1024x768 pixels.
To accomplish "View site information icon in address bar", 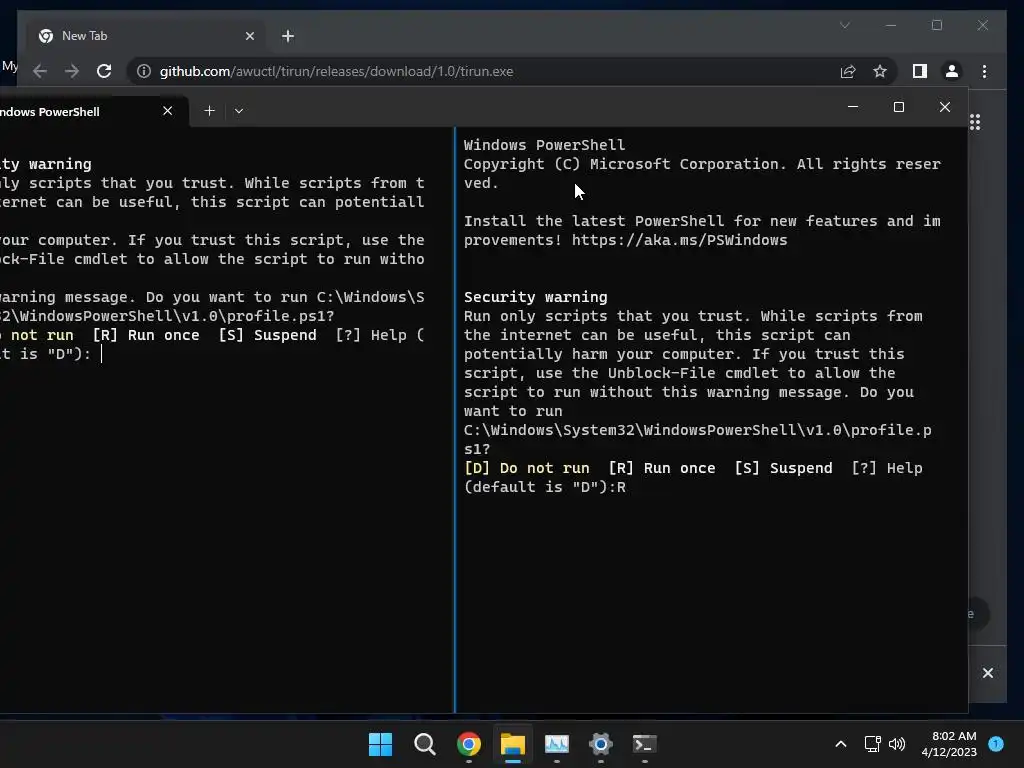I will (144, 71).
